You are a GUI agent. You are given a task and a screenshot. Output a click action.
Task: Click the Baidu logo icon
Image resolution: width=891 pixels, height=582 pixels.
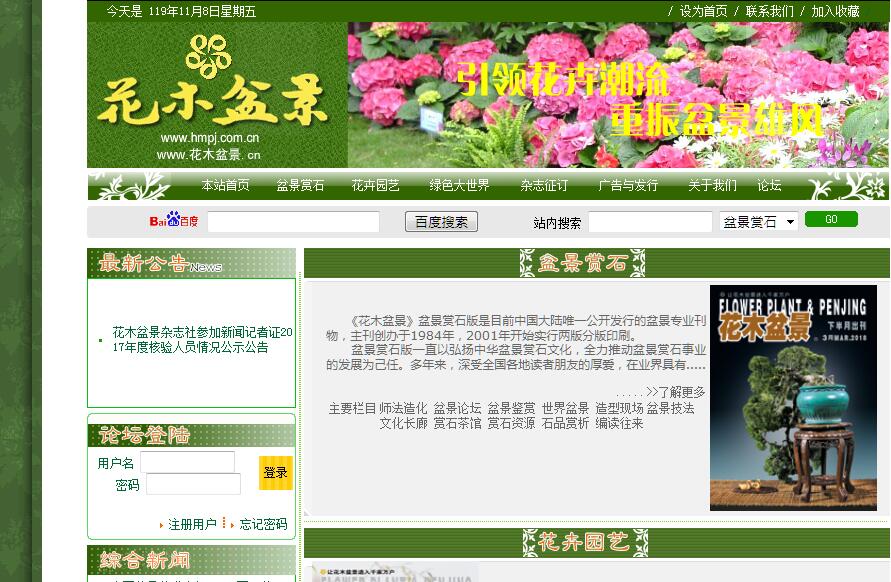point(174,221)
